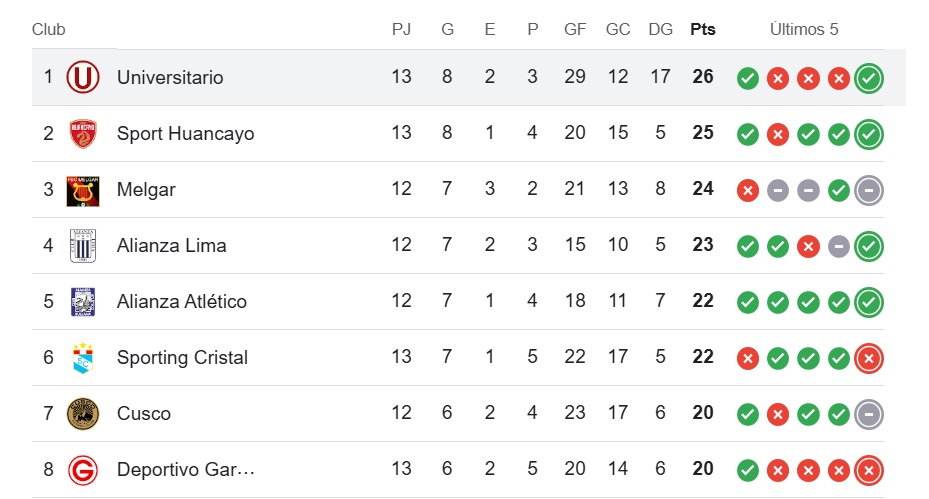Image resolution: width=929 pixels, height=499 pixels.
Task: Click the Últimos 5 column header
Action: 804,30
